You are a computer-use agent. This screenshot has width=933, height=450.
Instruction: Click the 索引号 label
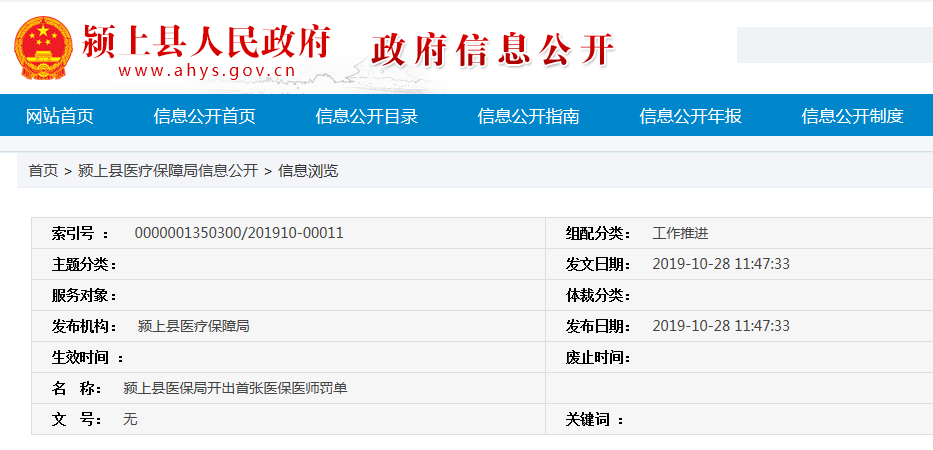[80, 233]
